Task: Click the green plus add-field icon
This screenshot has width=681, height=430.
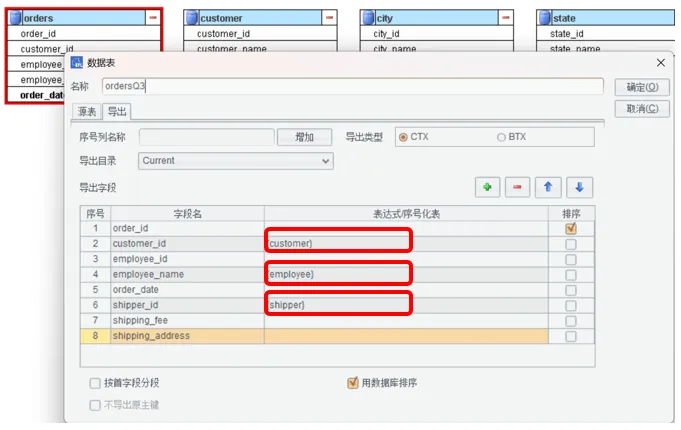Action: click(487, 187)
